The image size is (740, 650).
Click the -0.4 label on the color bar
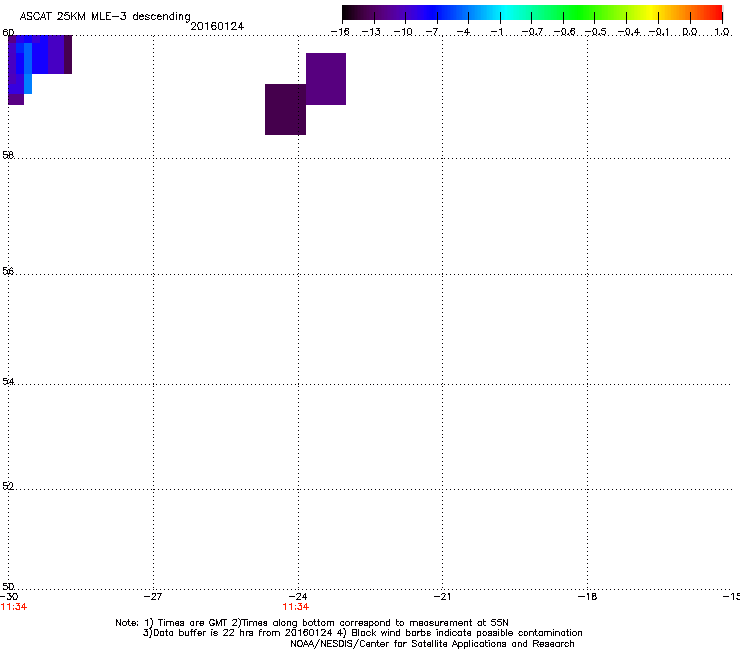[628, 32]
